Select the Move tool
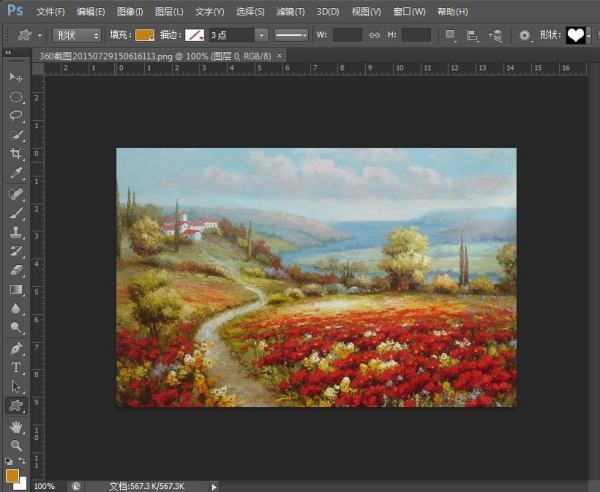 [16, 78]
